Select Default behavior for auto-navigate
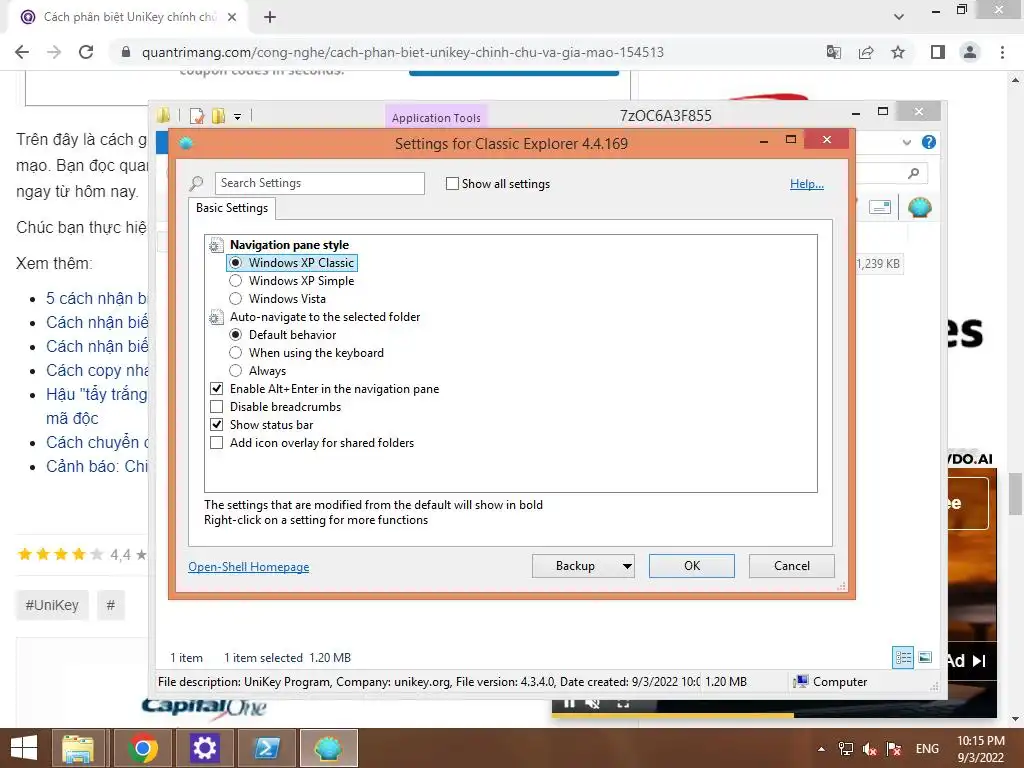1024x768 pixels. (236, 334)
